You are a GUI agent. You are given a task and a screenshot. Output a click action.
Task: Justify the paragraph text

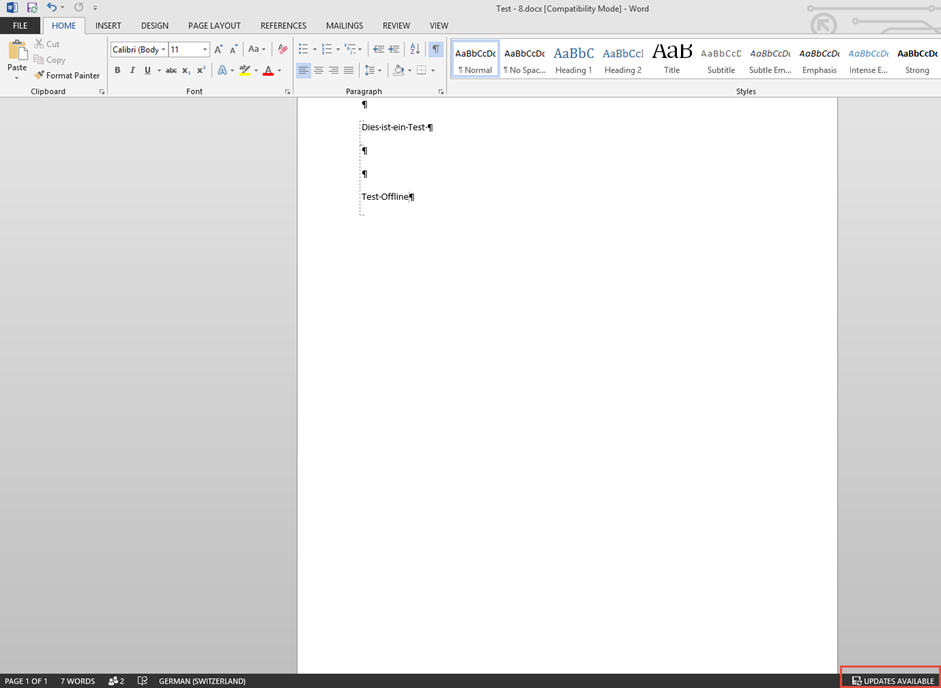[349, 70]
